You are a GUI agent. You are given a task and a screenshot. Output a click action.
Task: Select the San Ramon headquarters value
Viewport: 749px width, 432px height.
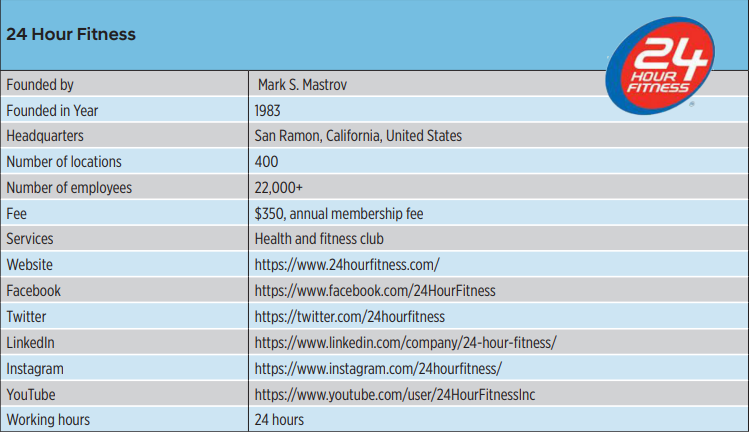tap(358, 136)
